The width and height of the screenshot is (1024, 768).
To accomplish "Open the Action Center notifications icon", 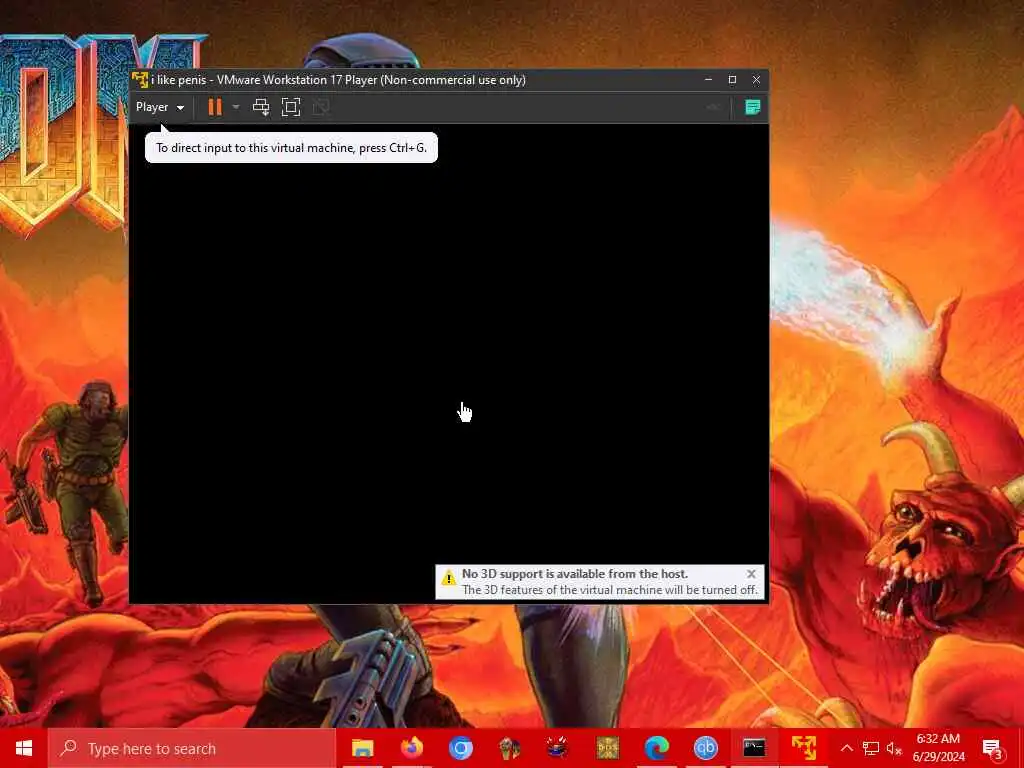I will click(x=992, y=748).
